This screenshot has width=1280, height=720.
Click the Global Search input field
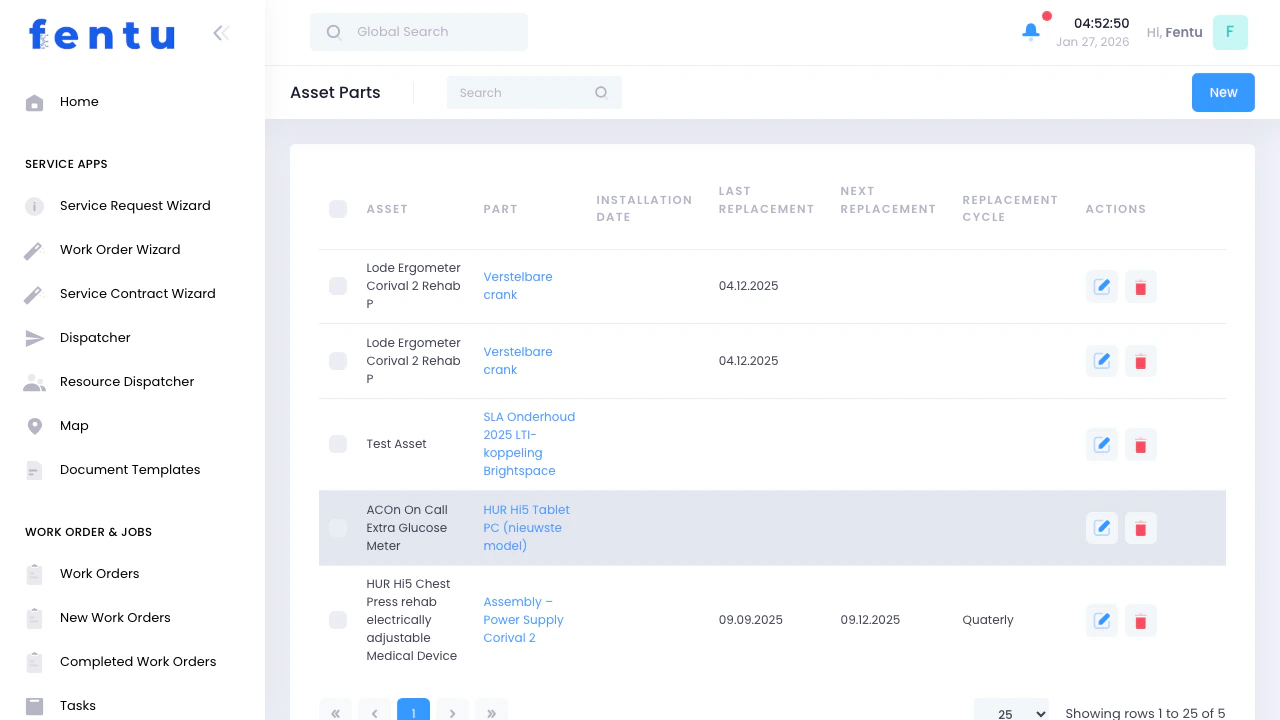(x=418, y=31)
